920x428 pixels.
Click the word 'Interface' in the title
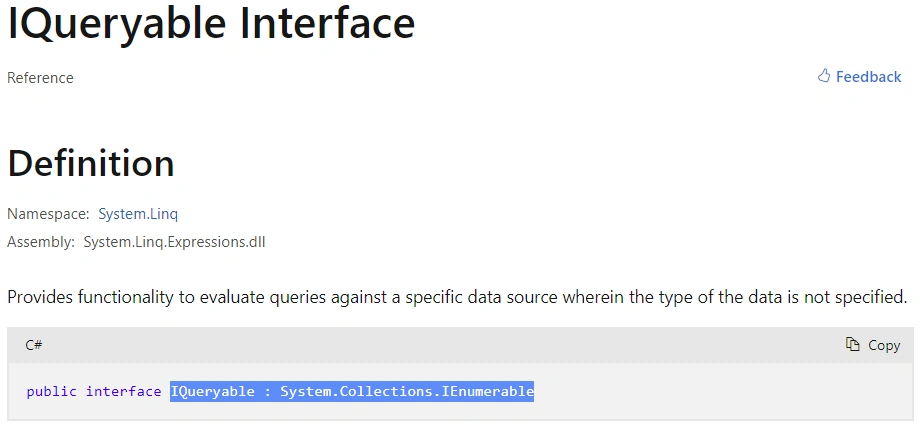pyautogui.click(x=327, y=23)
